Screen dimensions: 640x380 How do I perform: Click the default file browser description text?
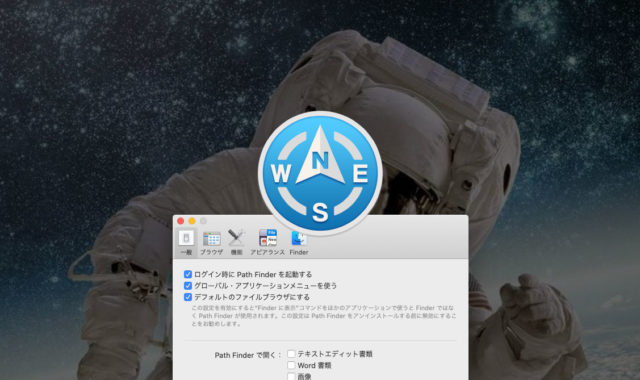click(x=324, y=316)
